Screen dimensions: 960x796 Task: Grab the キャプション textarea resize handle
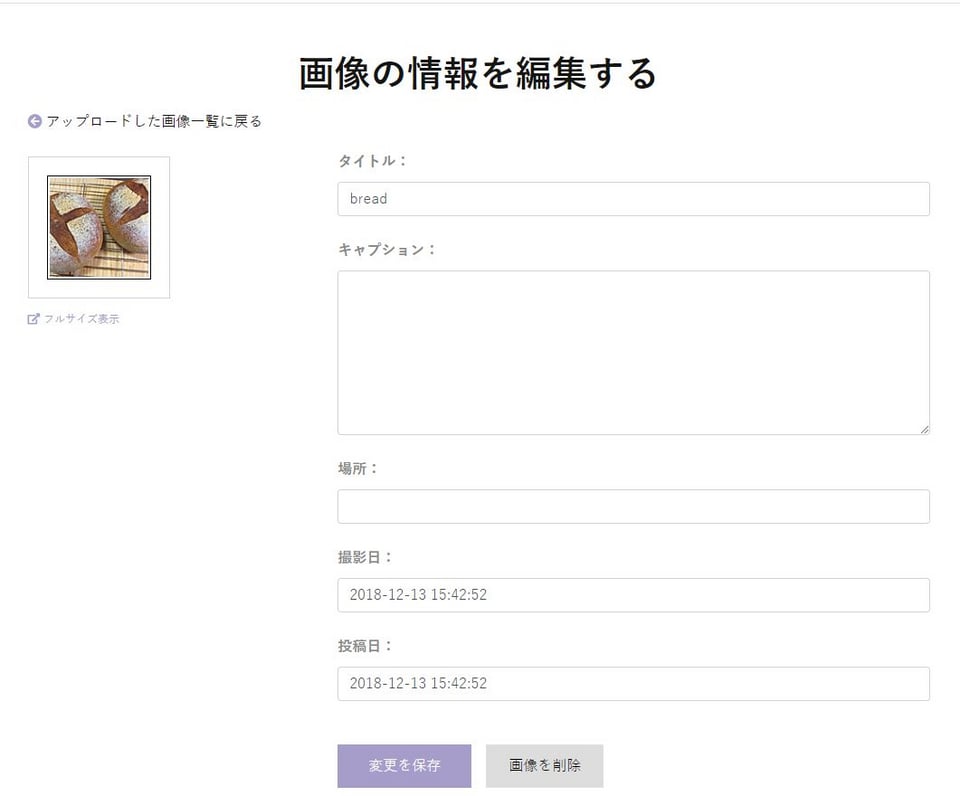coord(924,430)
